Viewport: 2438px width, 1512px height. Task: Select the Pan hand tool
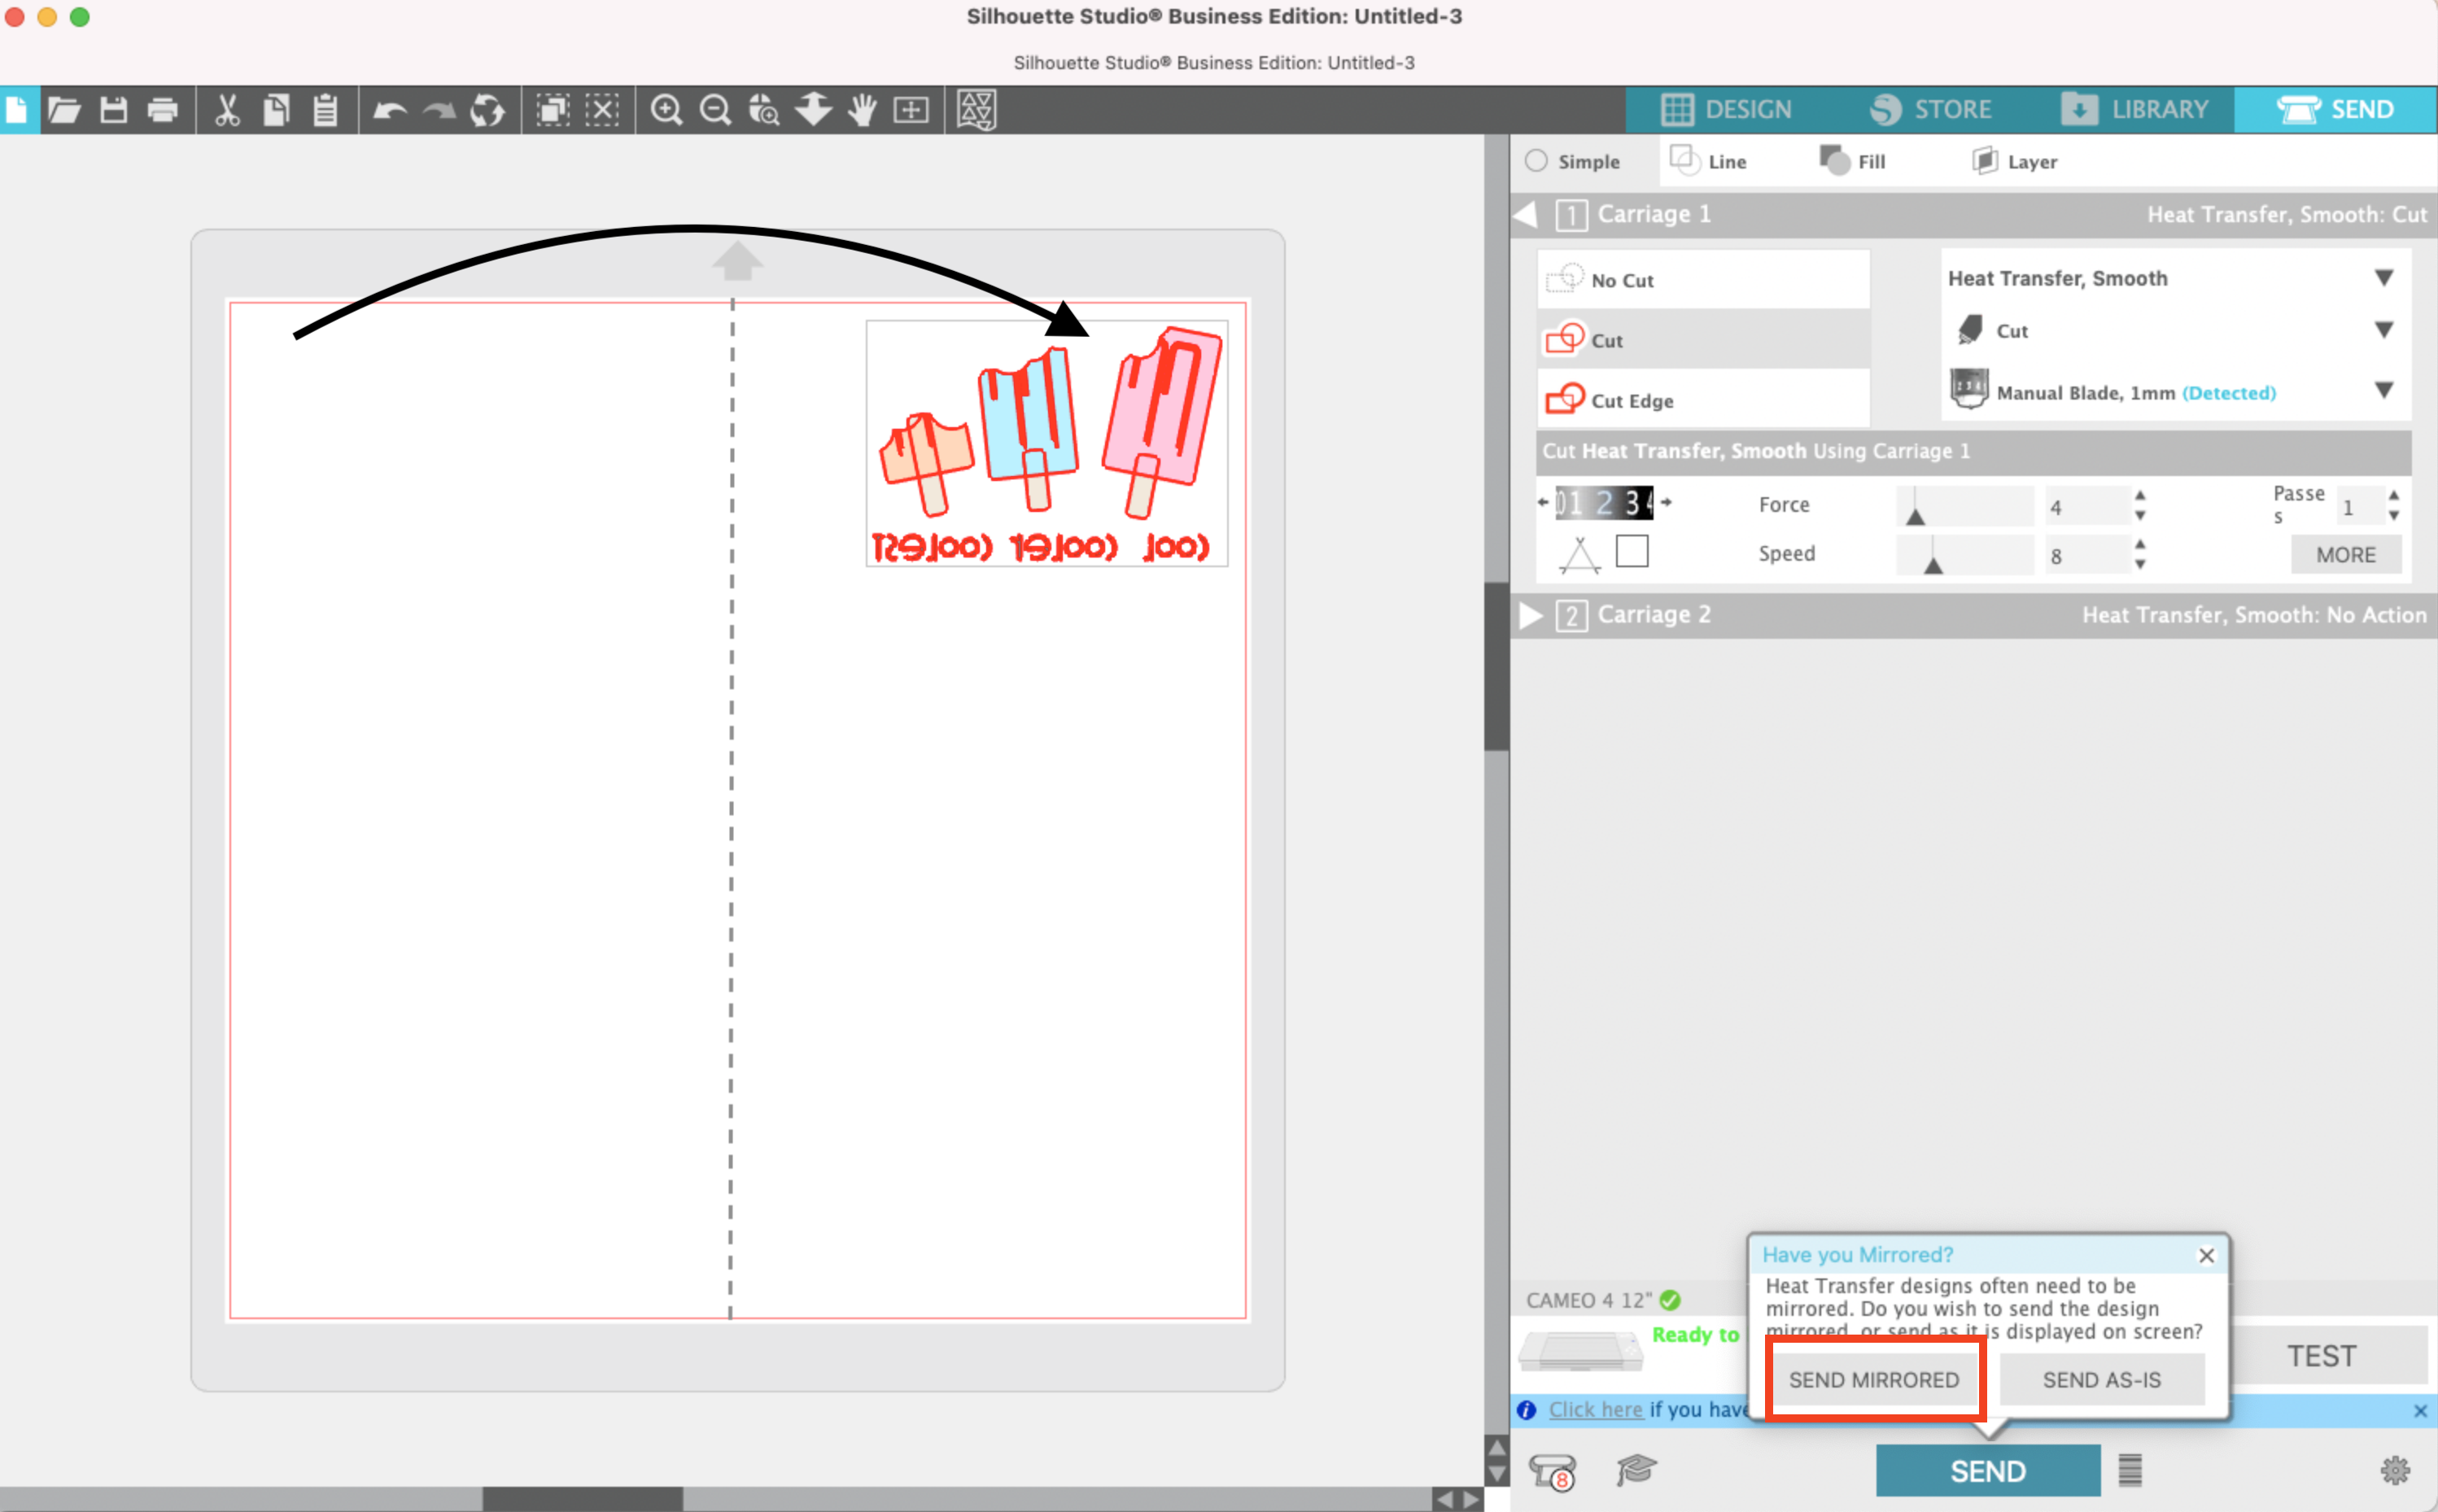[861, 110]
